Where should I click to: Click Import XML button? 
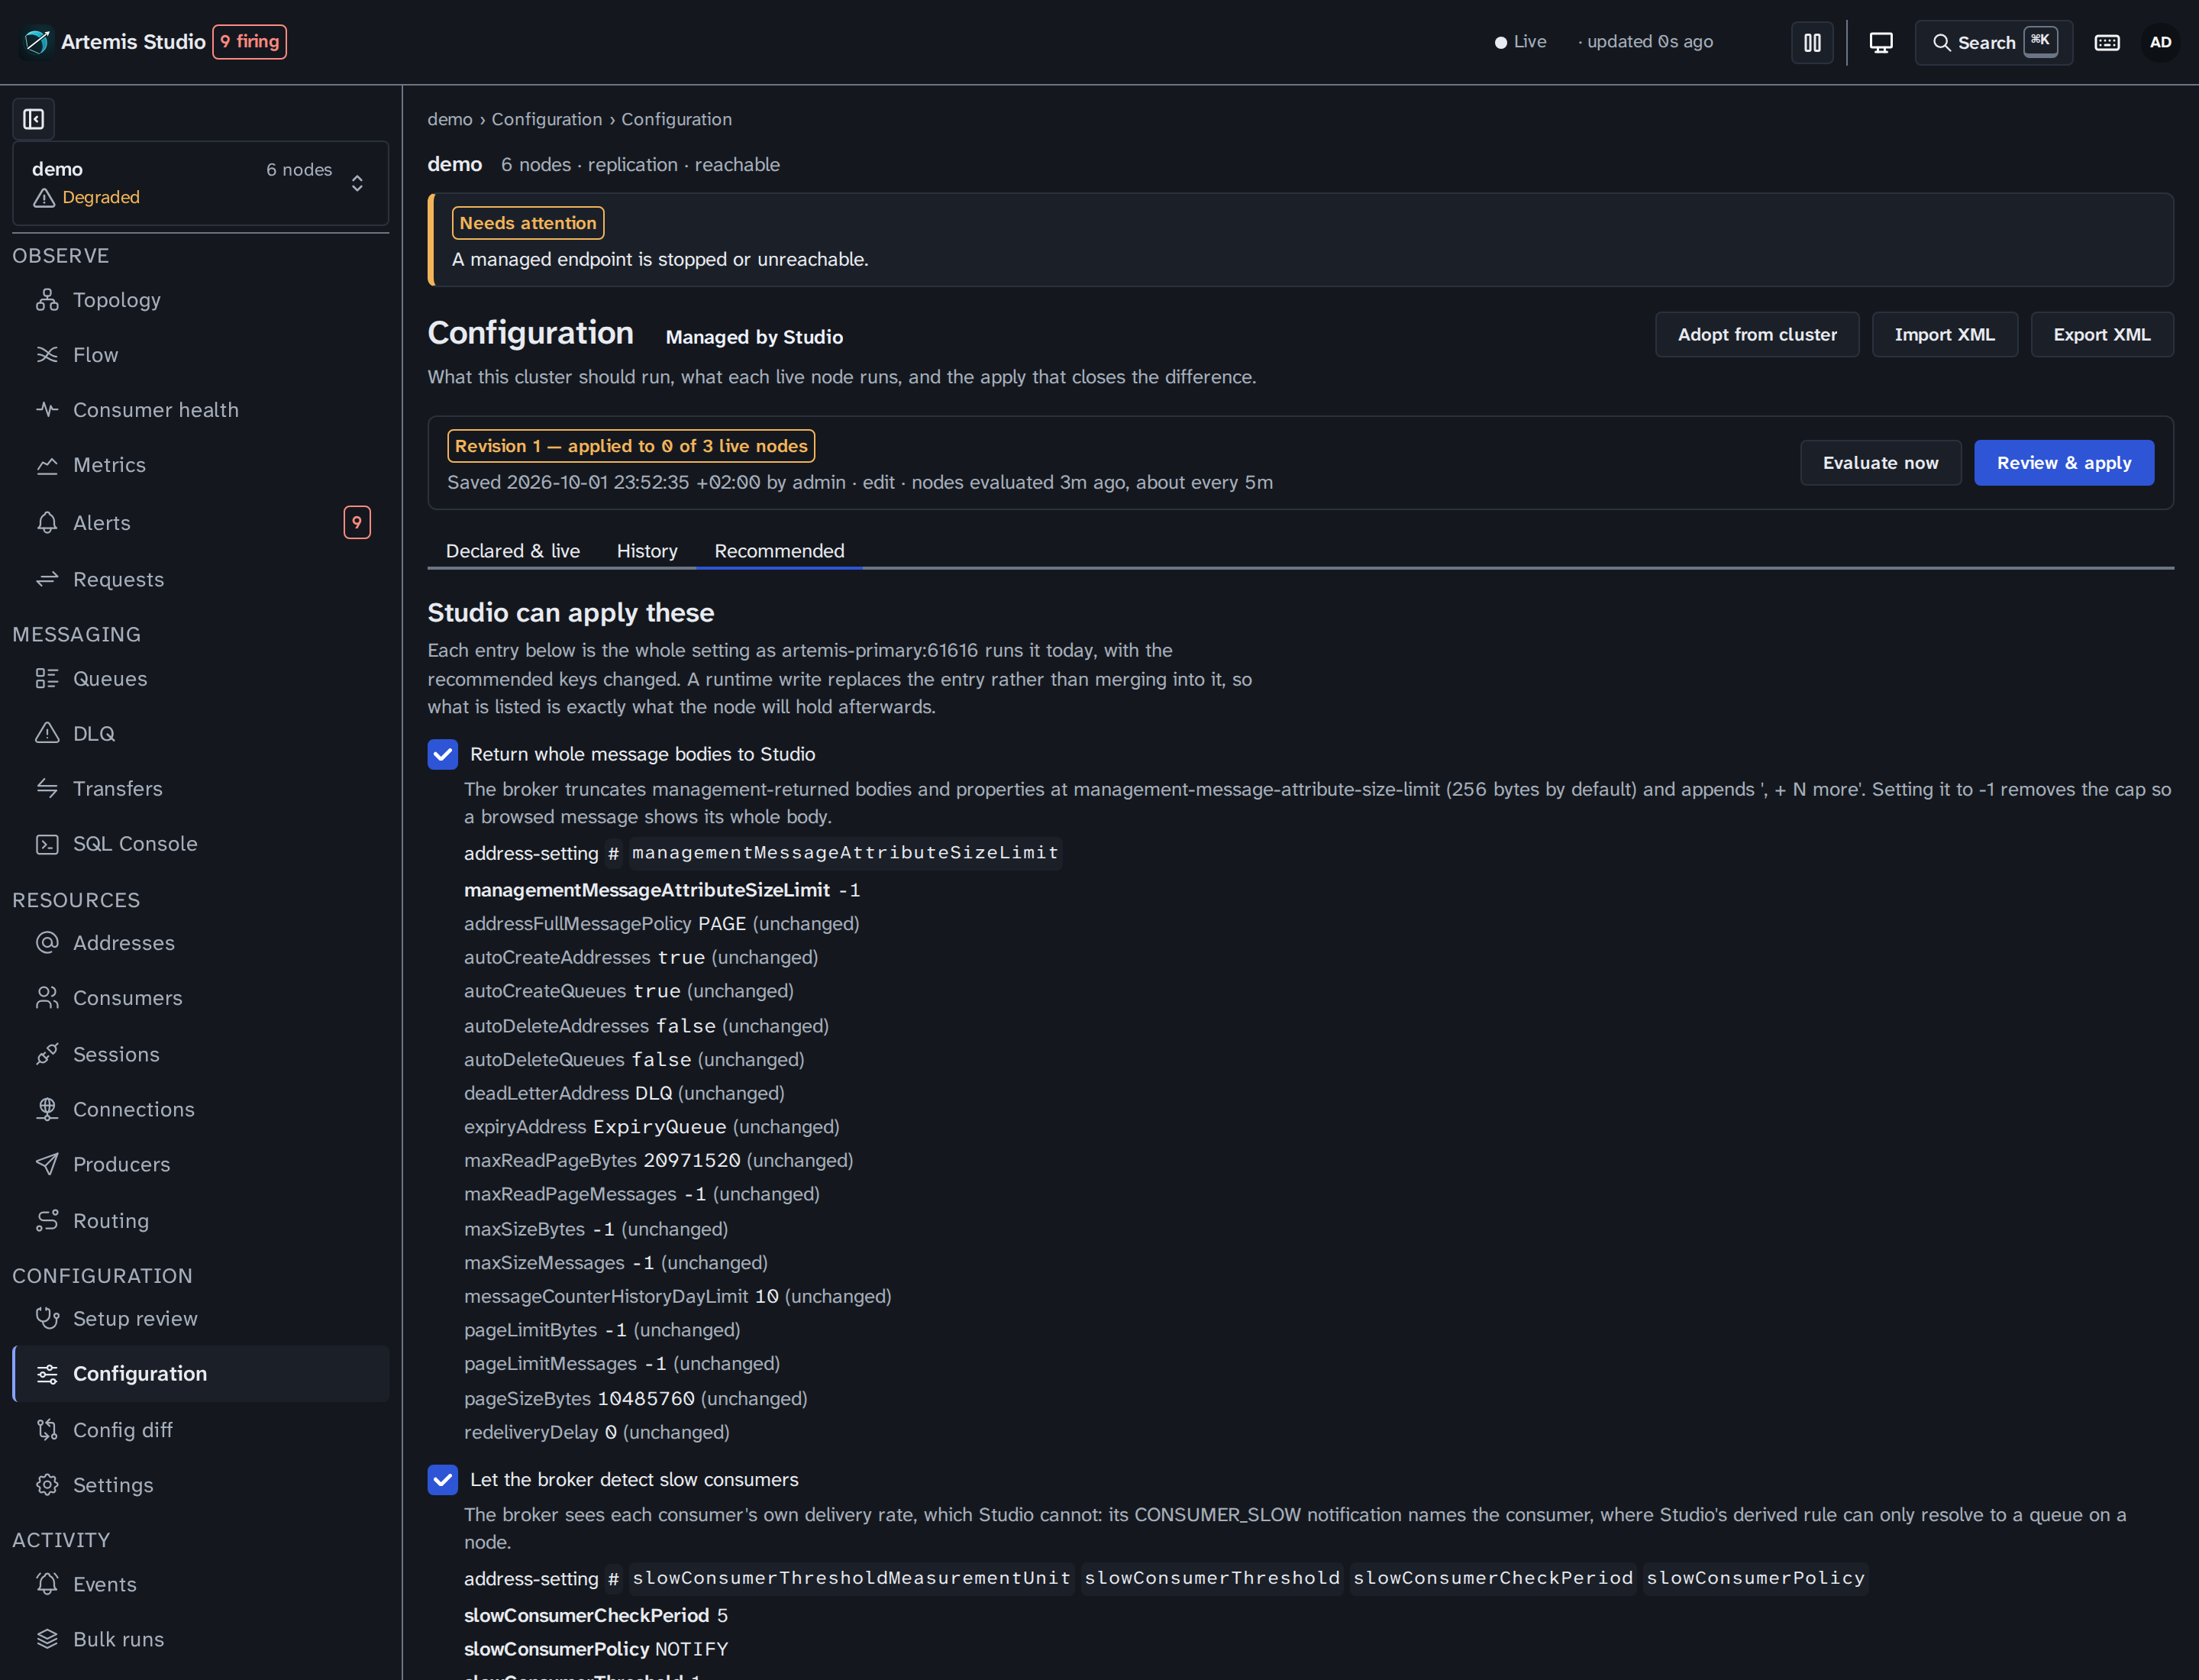click(1944, 335)
